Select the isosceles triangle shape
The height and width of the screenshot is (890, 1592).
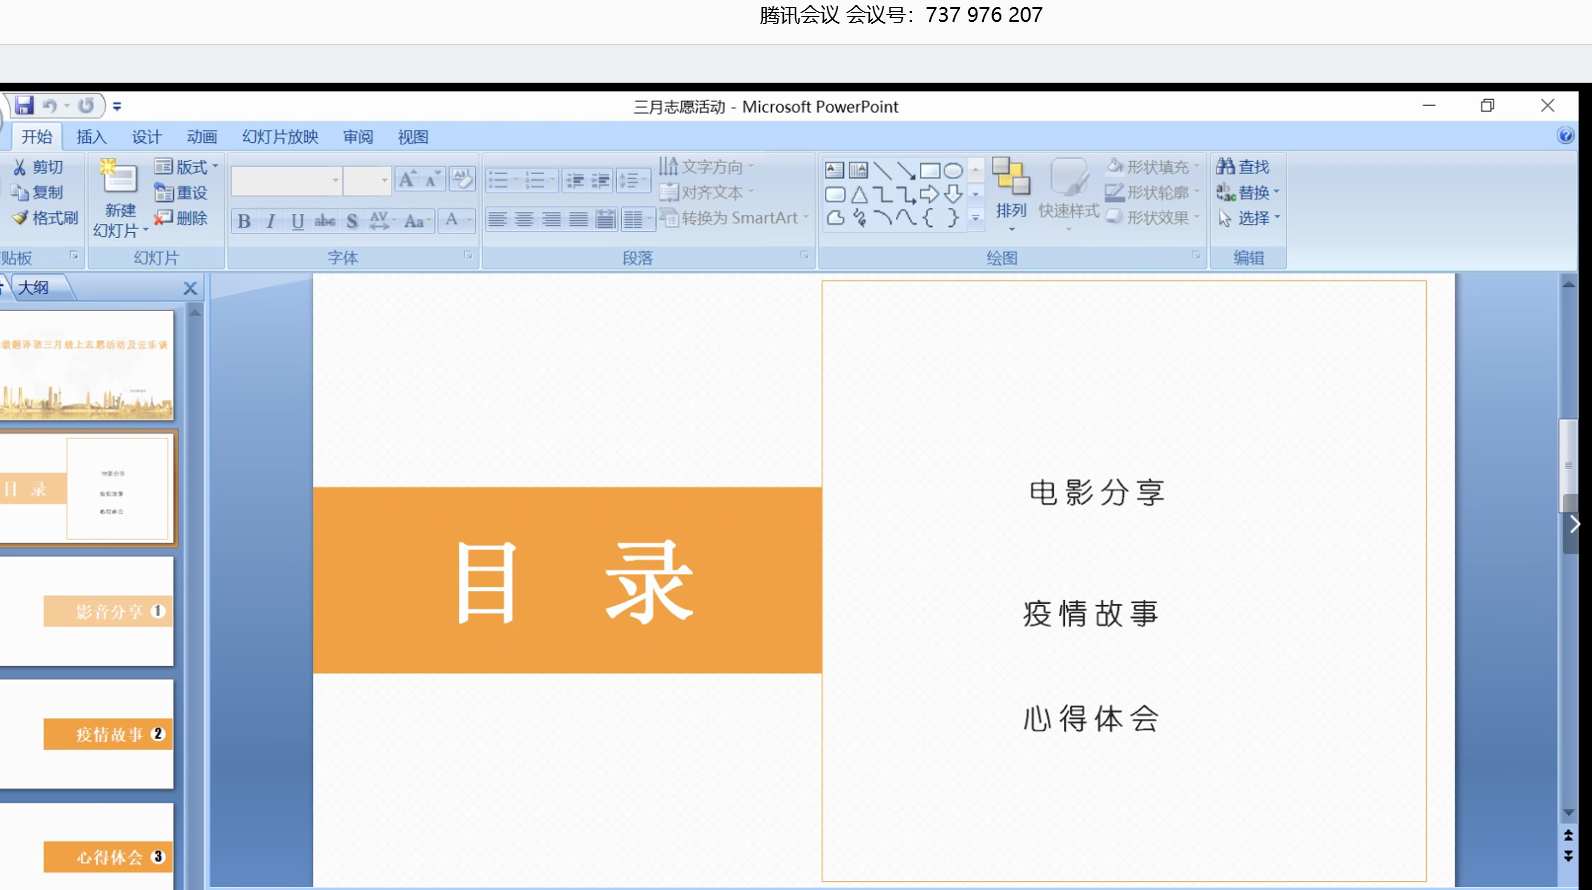(859, 194)
